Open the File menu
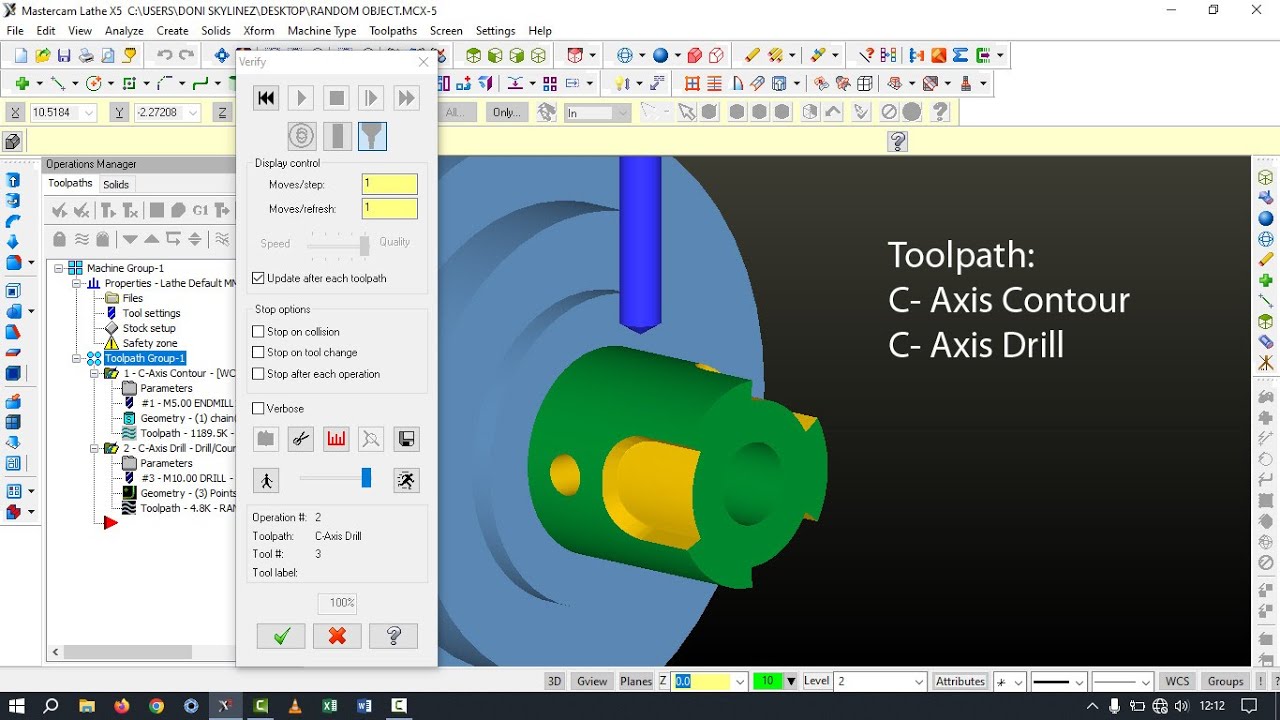Screen dimensions: 1280x720 pyautogui.click(x=15, y=31)
